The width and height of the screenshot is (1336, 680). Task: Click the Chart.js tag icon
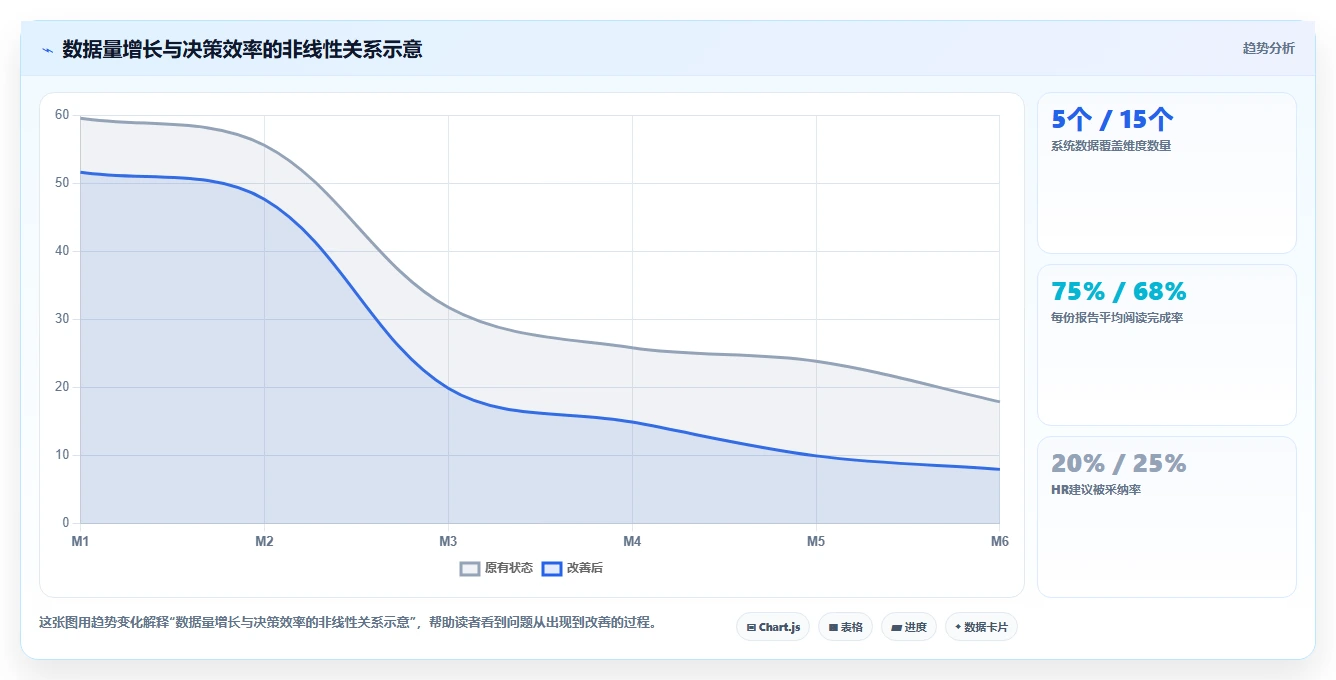pos(751,628)
